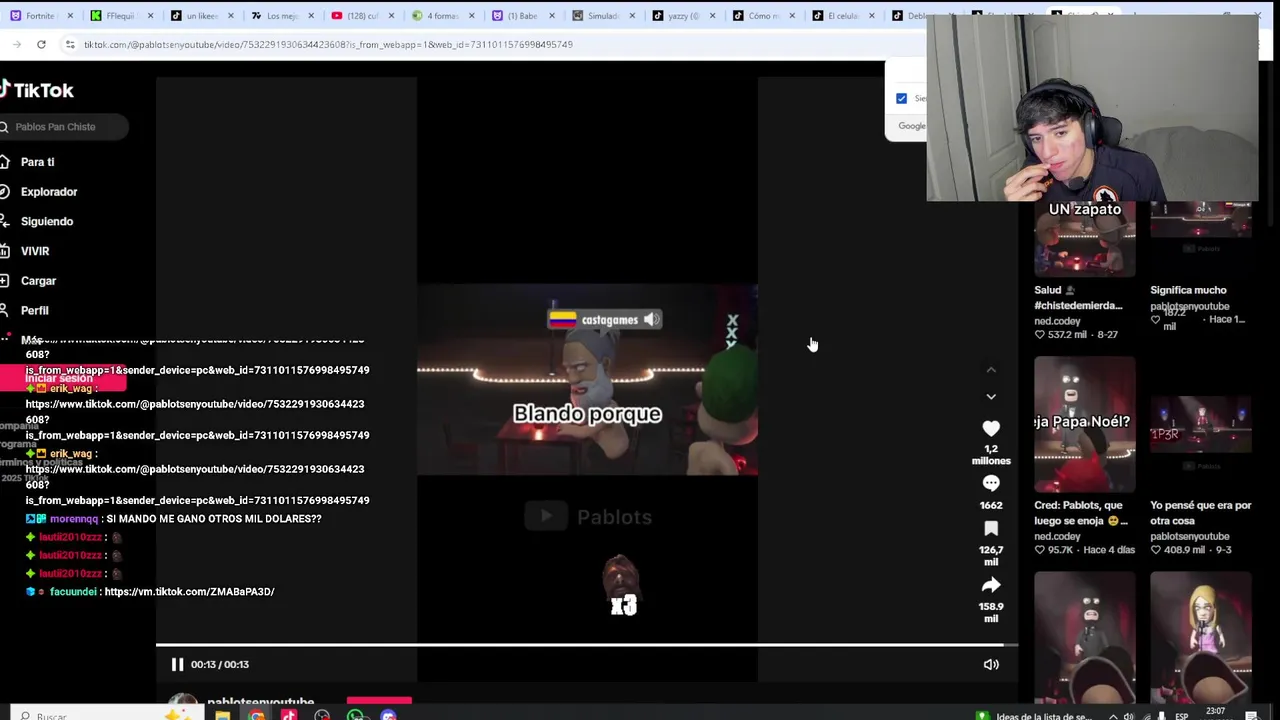Close the 'un likee' tab
The image size is (1280, 720).
pyautogui.click(x=231, y=16)
